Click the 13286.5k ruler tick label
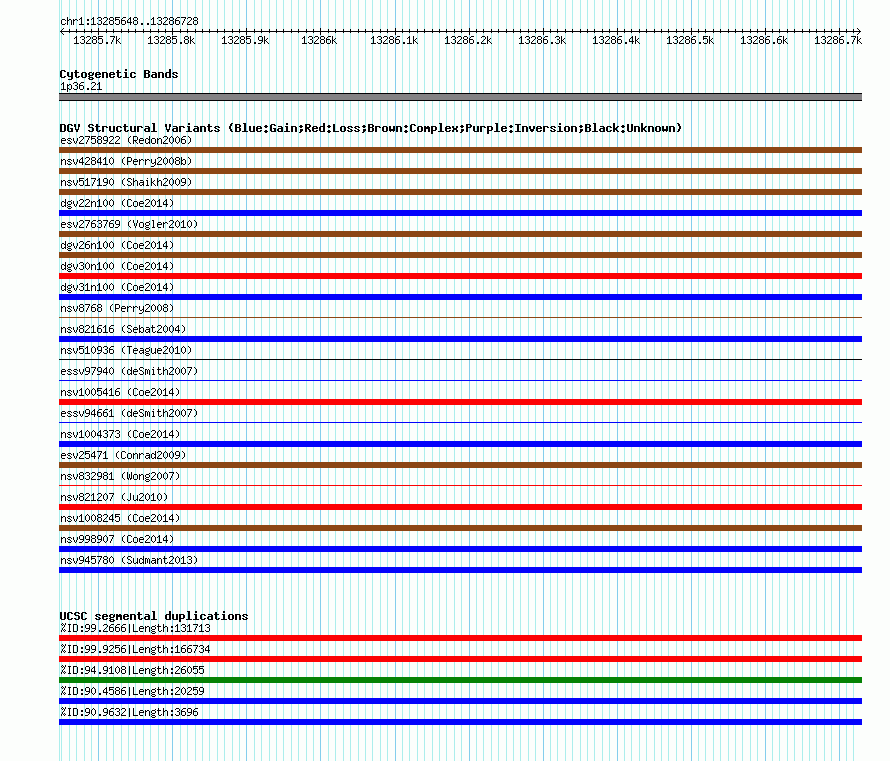This screenshot has height=761, width=890. tap(690, 40)
